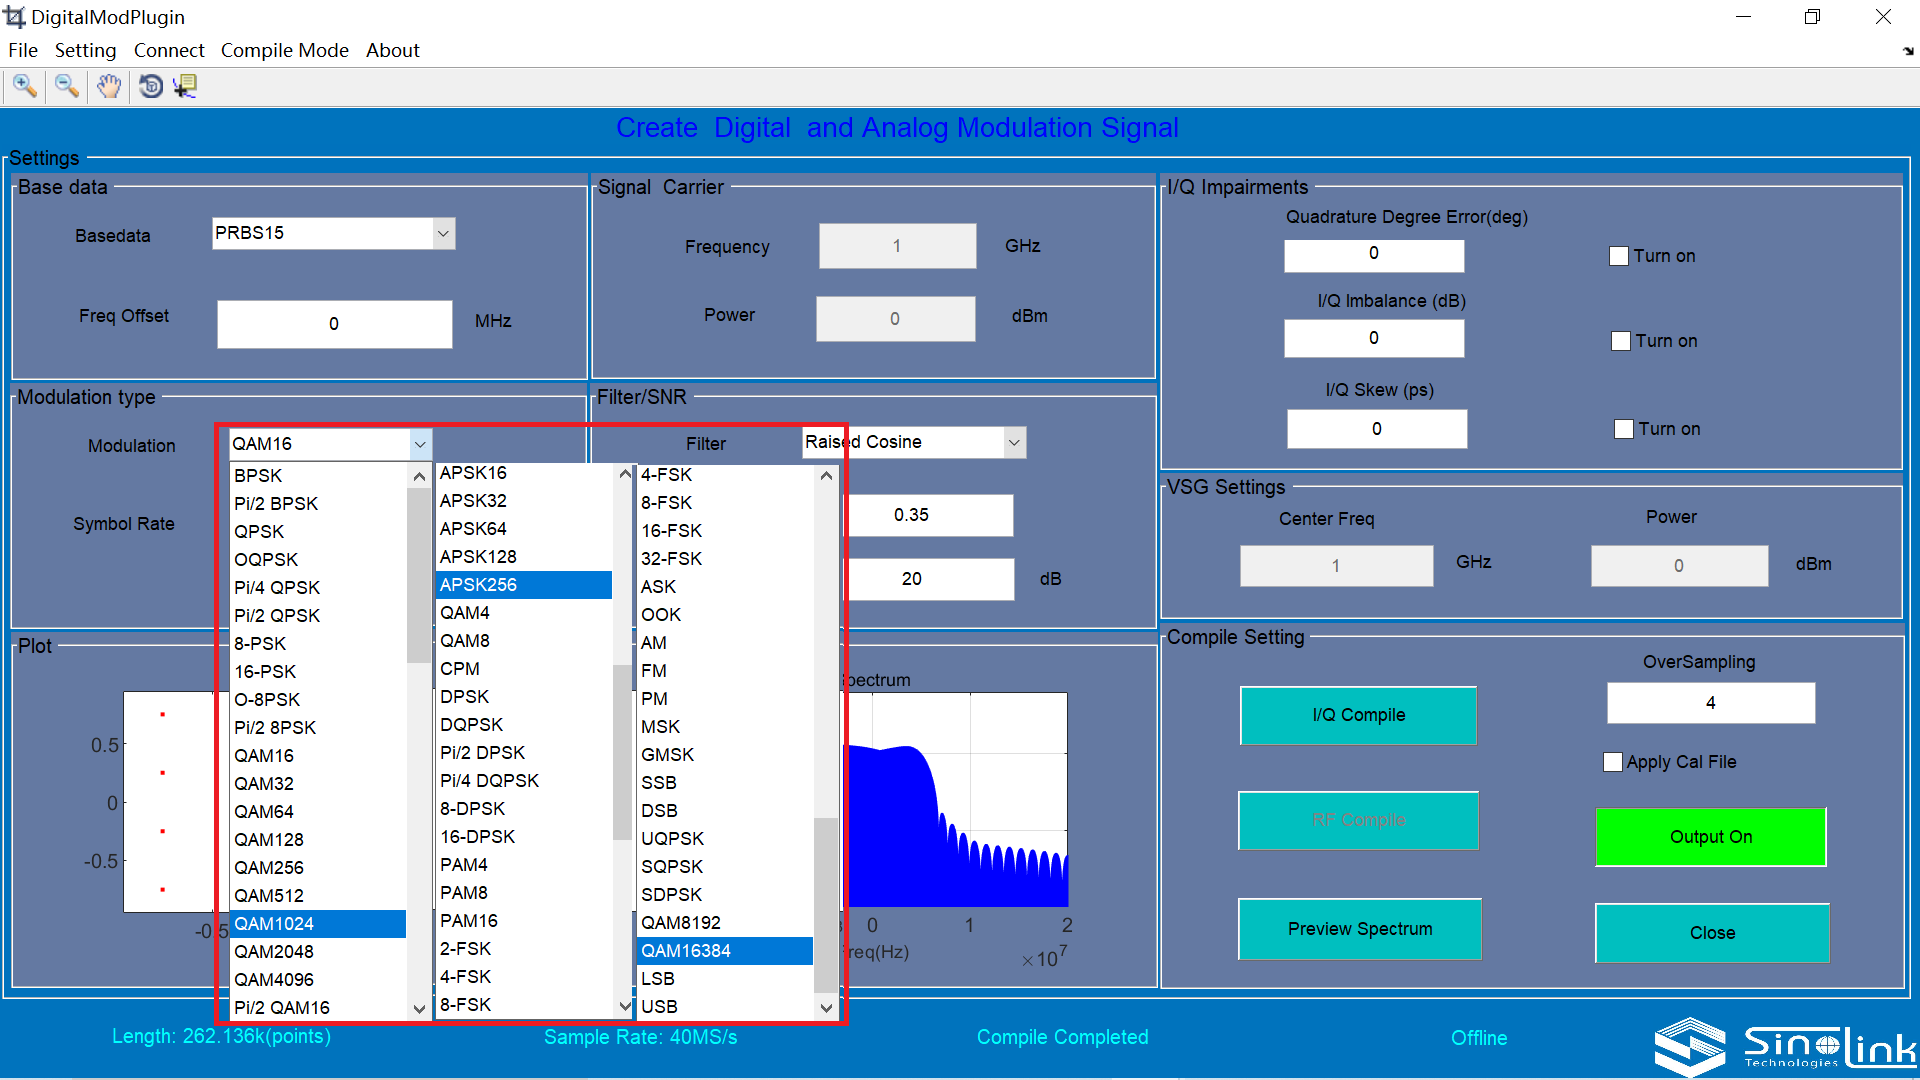Activate the Rotate 3D tool
Viewport: 1920px width, 1080px height.
pos(151,87)
